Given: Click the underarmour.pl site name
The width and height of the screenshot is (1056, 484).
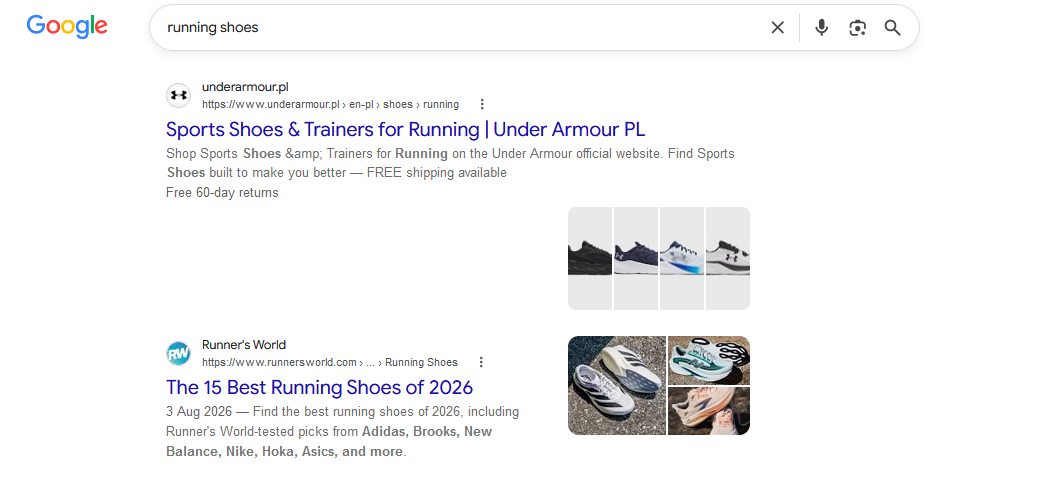Looking at the screenshot, I should point(245,87).
